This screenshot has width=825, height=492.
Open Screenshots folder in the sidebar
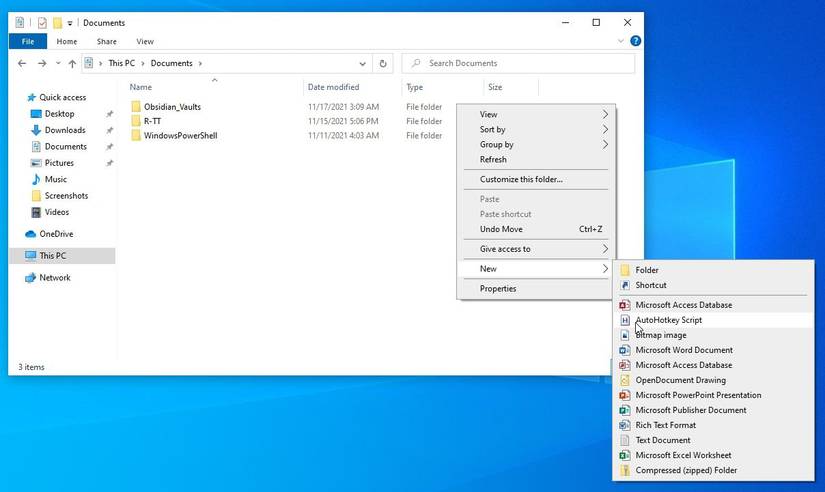[x=66, y=196]
